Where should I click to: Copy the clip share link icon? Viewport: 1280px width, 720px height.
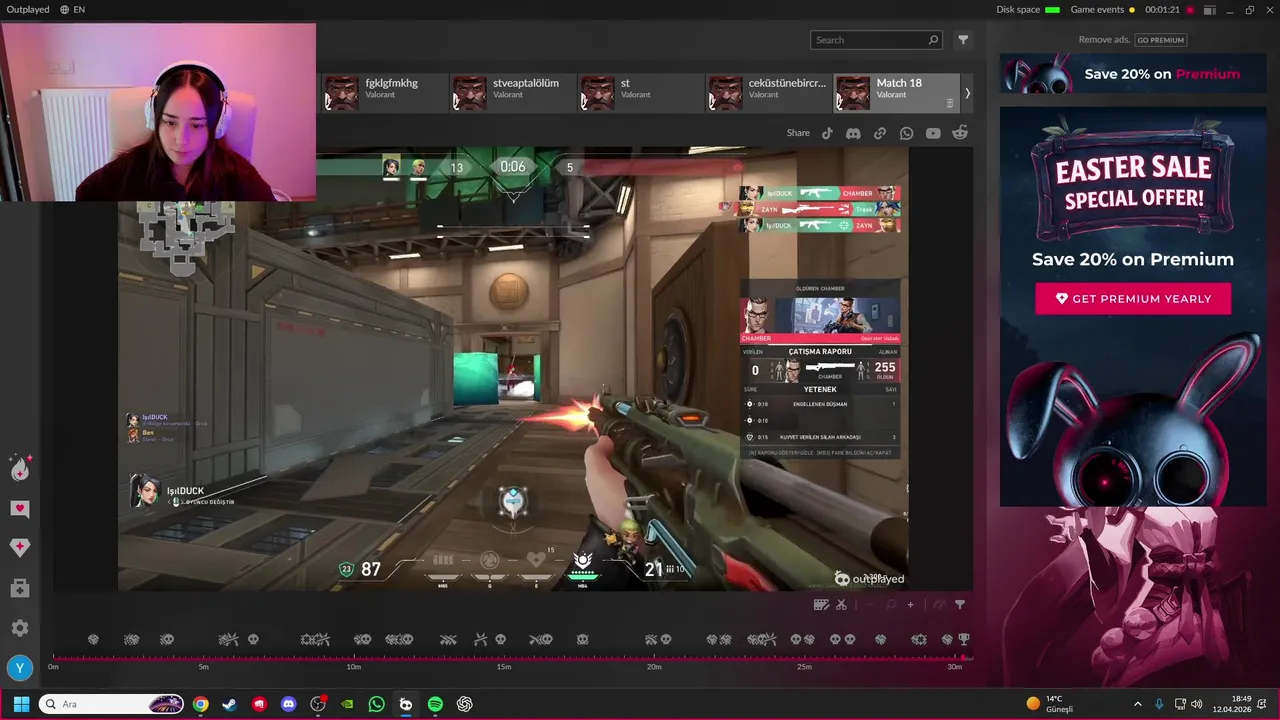(x=880, y=133)
